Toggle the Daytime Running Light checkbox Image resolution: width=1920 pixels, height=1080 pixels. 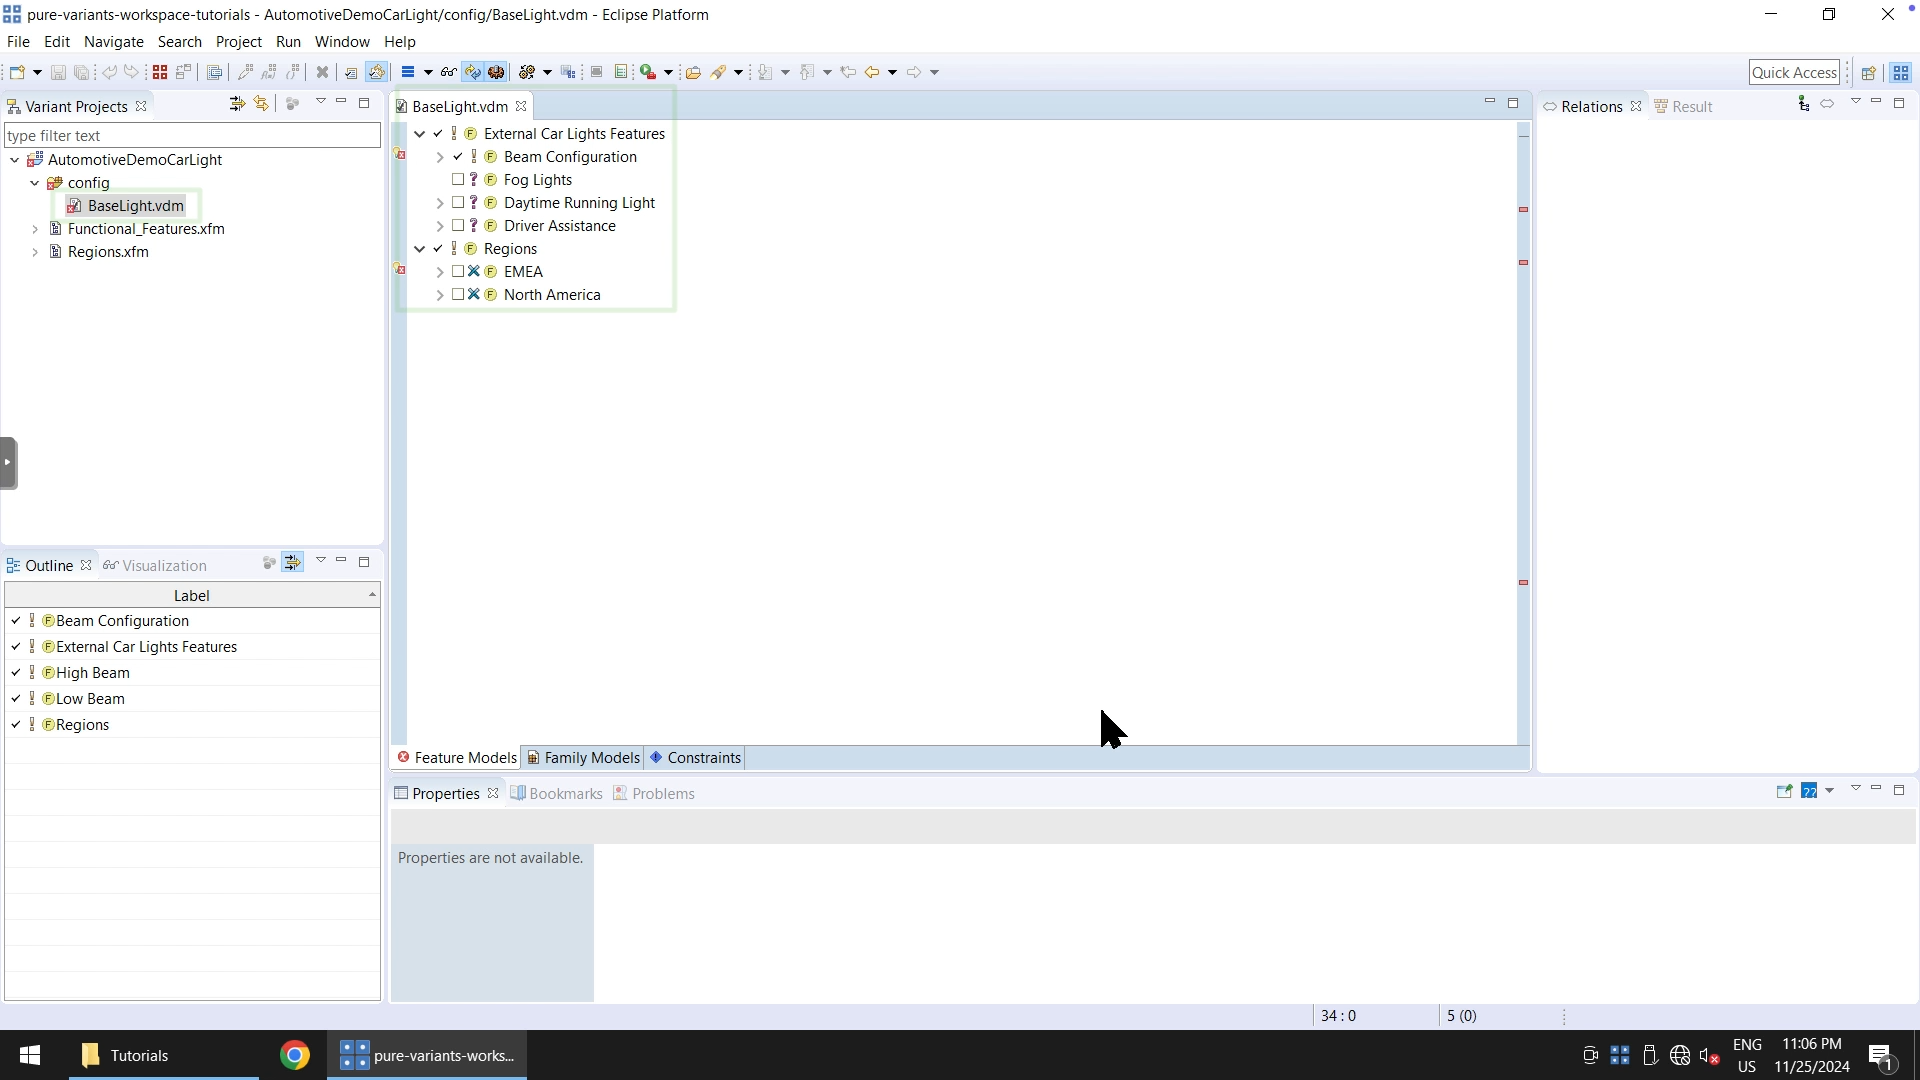tap(458, 203)
